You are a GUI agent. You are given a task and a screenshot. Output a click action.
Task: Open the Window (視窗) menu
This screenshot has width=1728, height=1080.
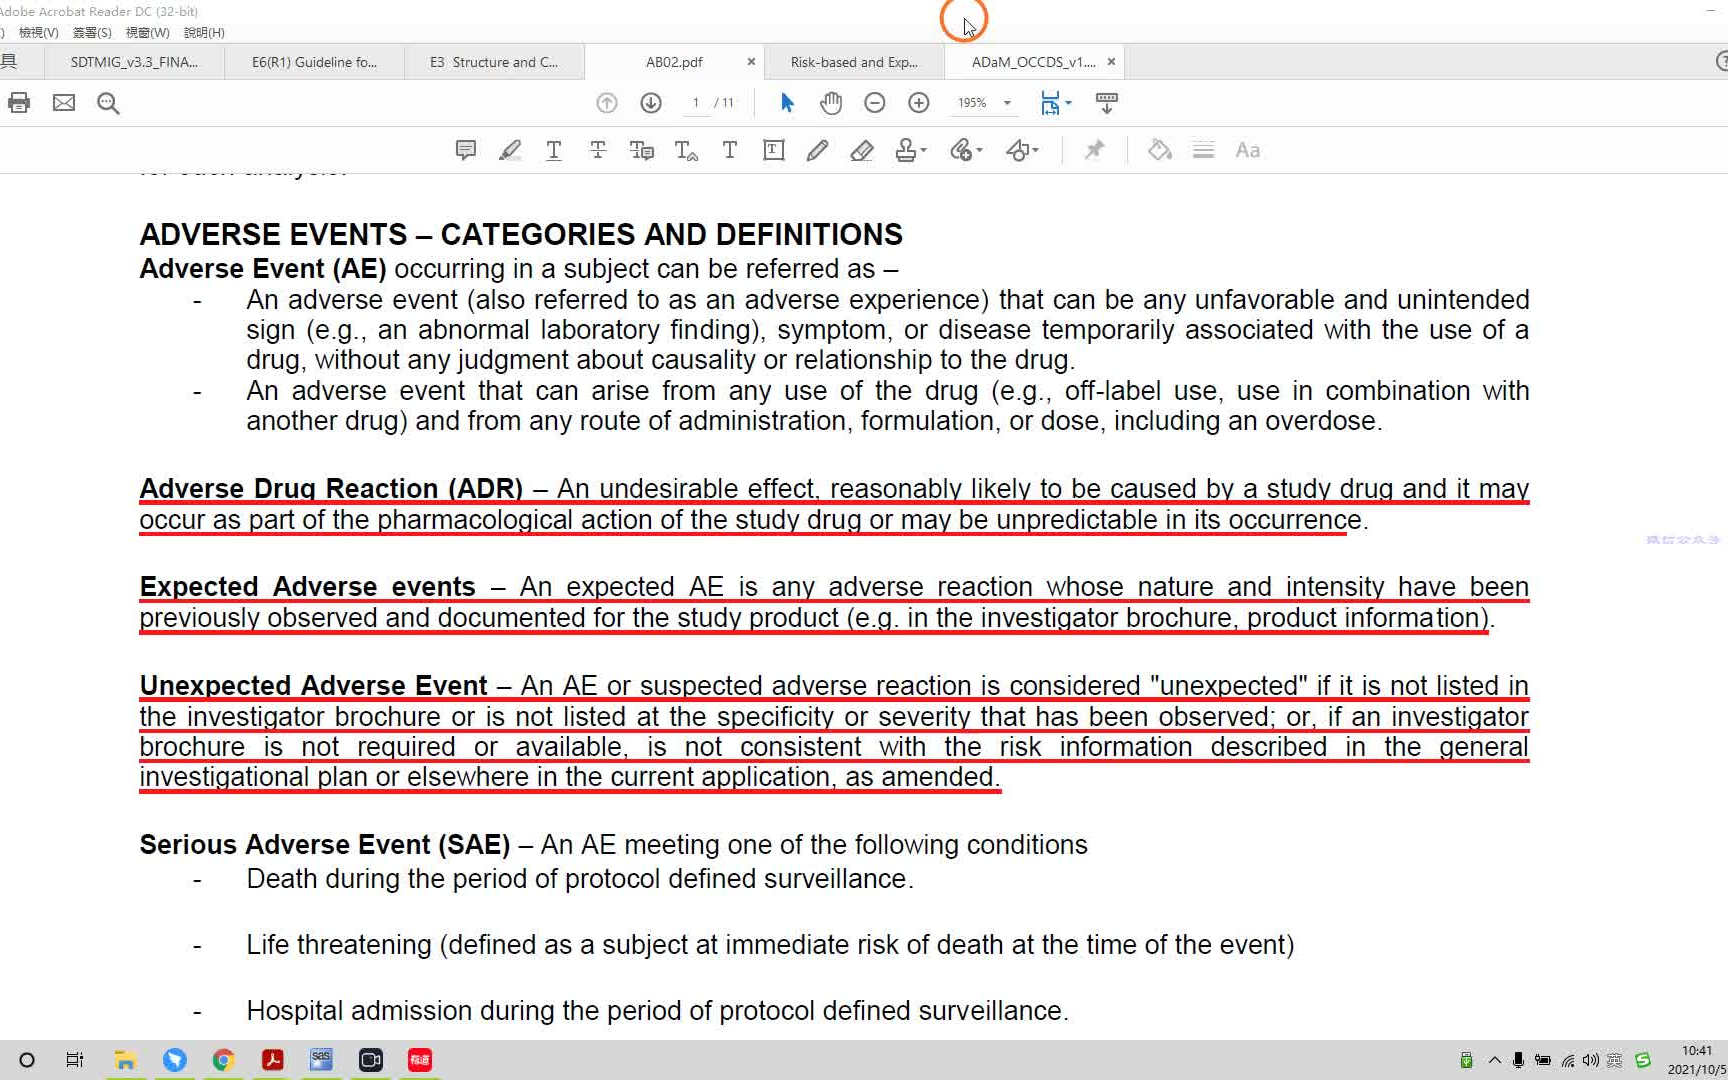(148, 32)
